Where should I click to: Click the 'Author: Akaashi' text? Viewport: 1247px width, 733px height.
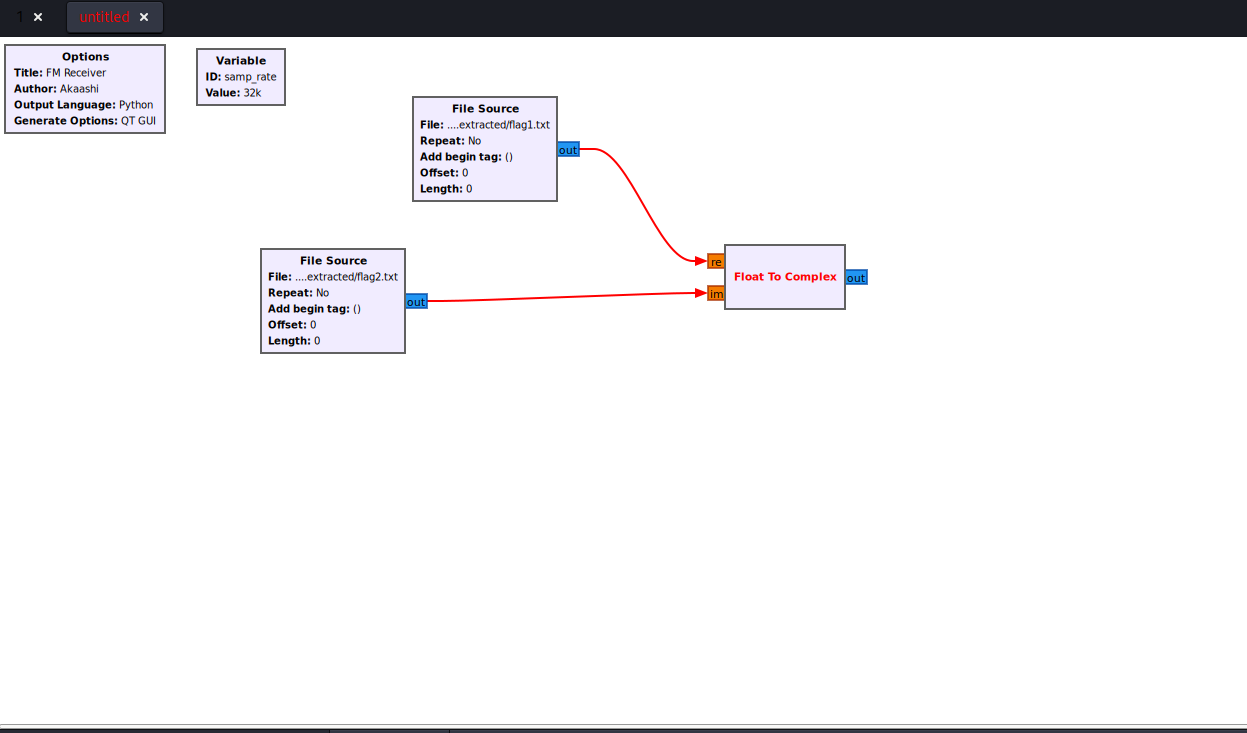(56, 89)
